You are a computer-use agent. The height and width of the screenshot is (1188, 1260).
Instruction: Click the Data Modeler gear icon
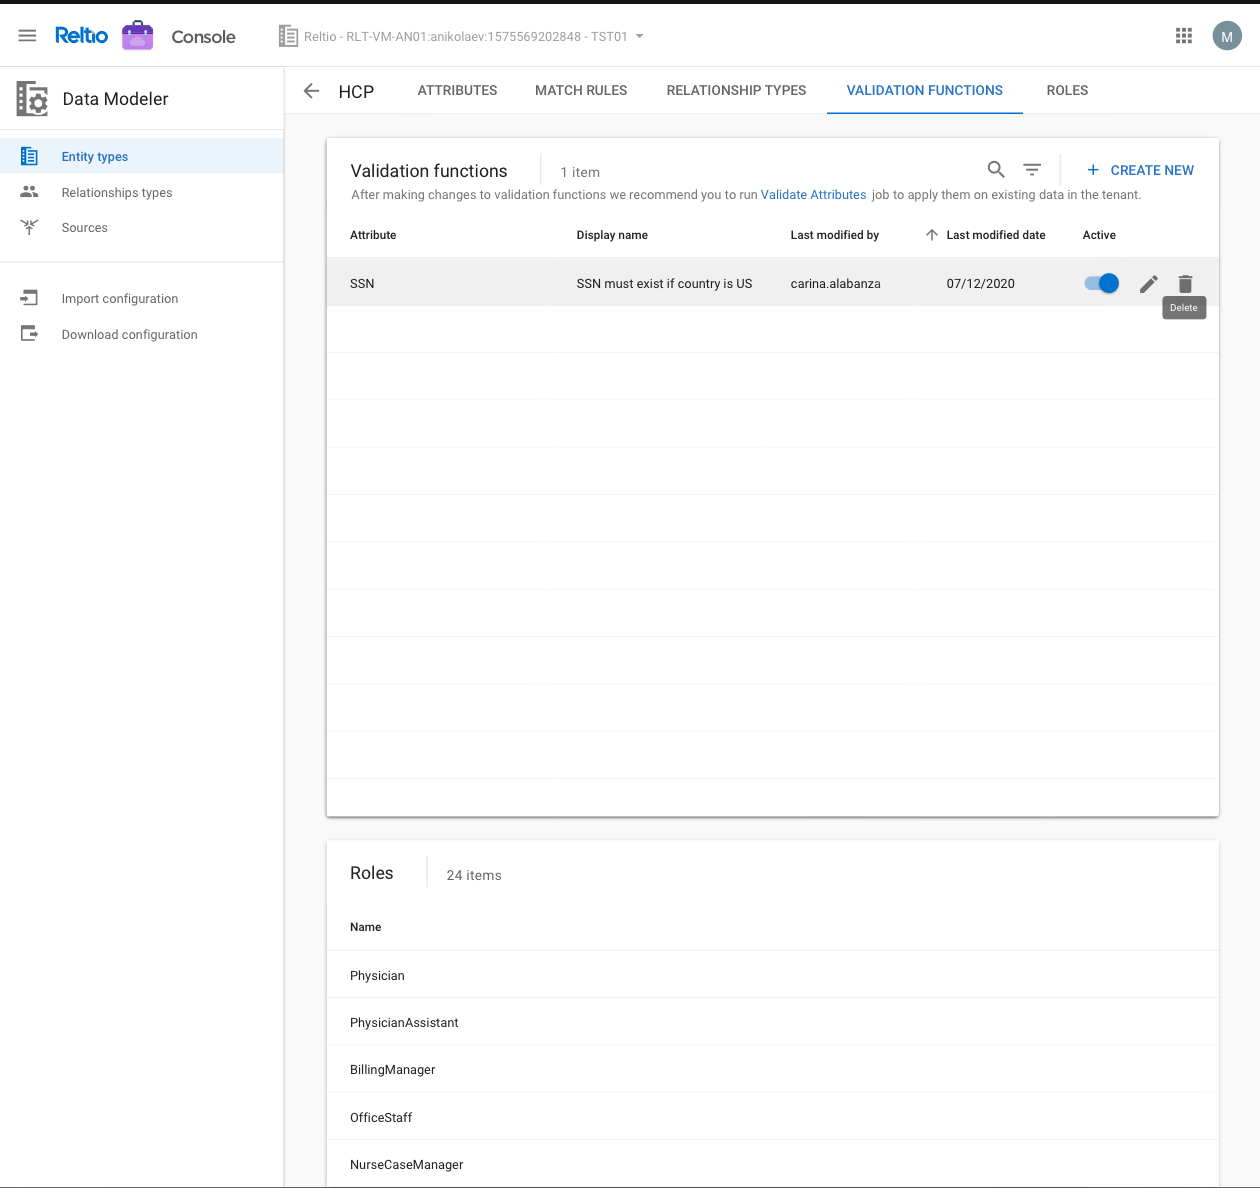click(32, 99)
